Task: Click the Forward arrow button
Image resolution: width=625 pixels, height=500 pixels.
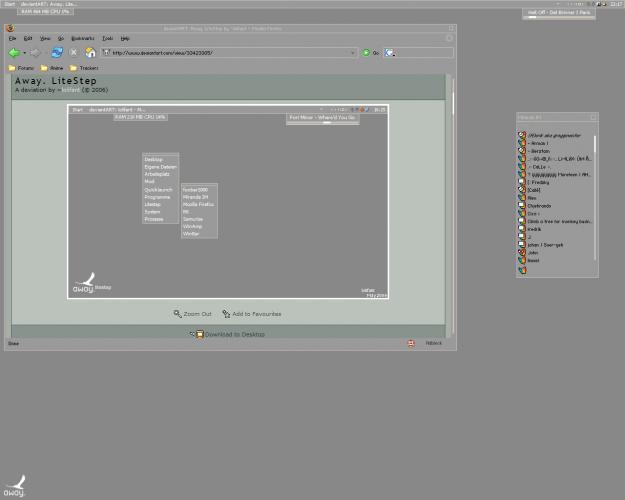Action: pyautogui.click(x=36, y=52)
